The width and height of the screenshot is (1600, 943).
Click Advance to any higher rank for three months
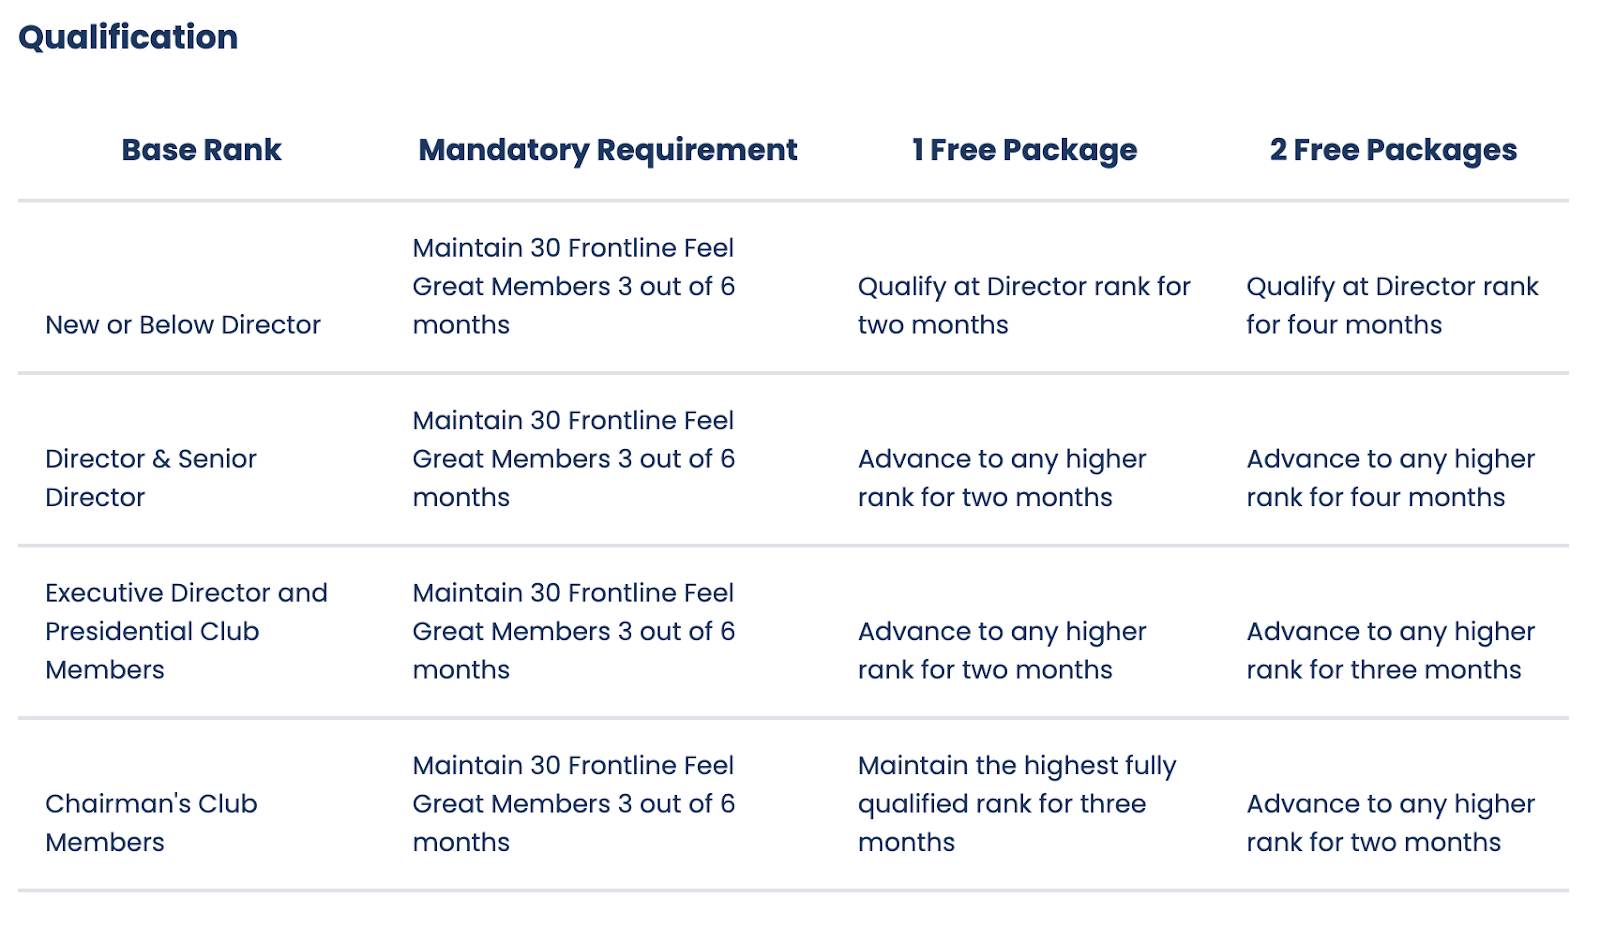(1390, 650)
